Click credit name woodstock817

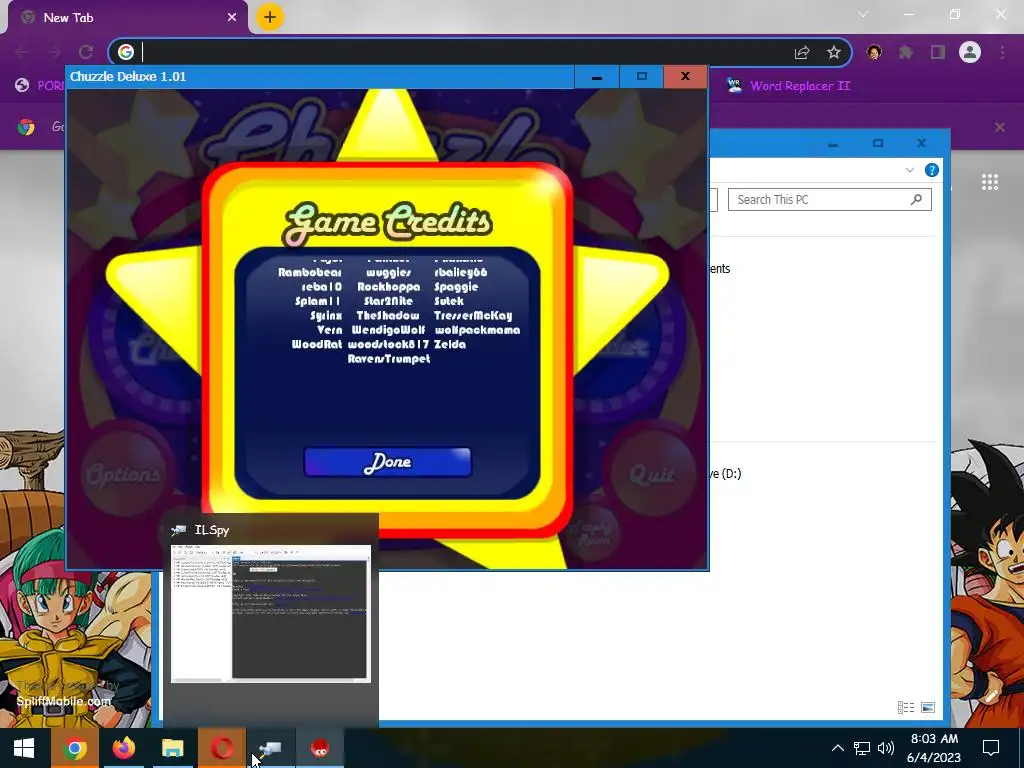click(x=388, y=344)
